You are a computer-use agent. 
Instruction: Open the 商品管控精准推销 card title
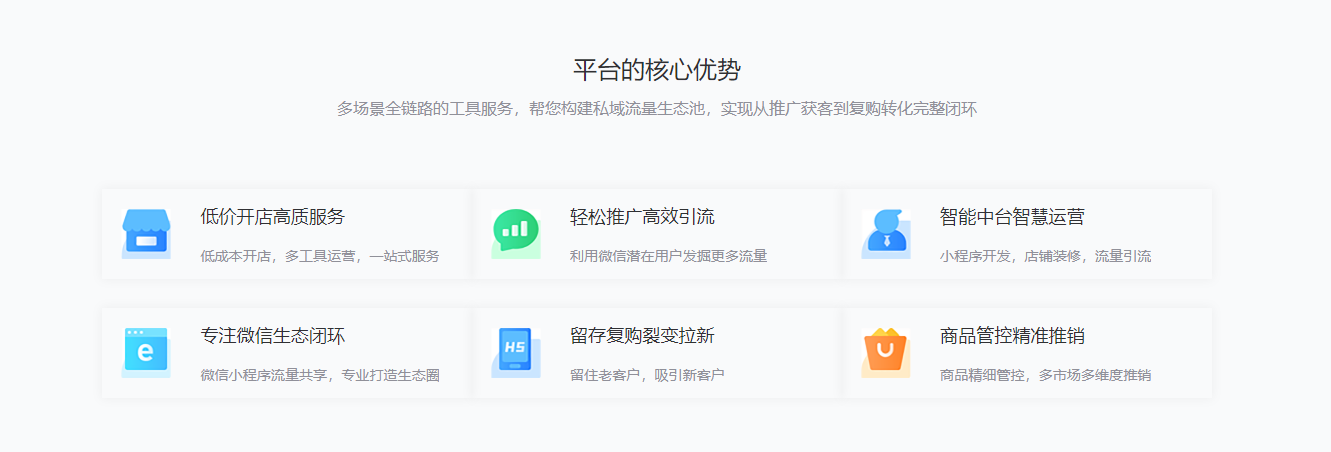click(1012, 336)
